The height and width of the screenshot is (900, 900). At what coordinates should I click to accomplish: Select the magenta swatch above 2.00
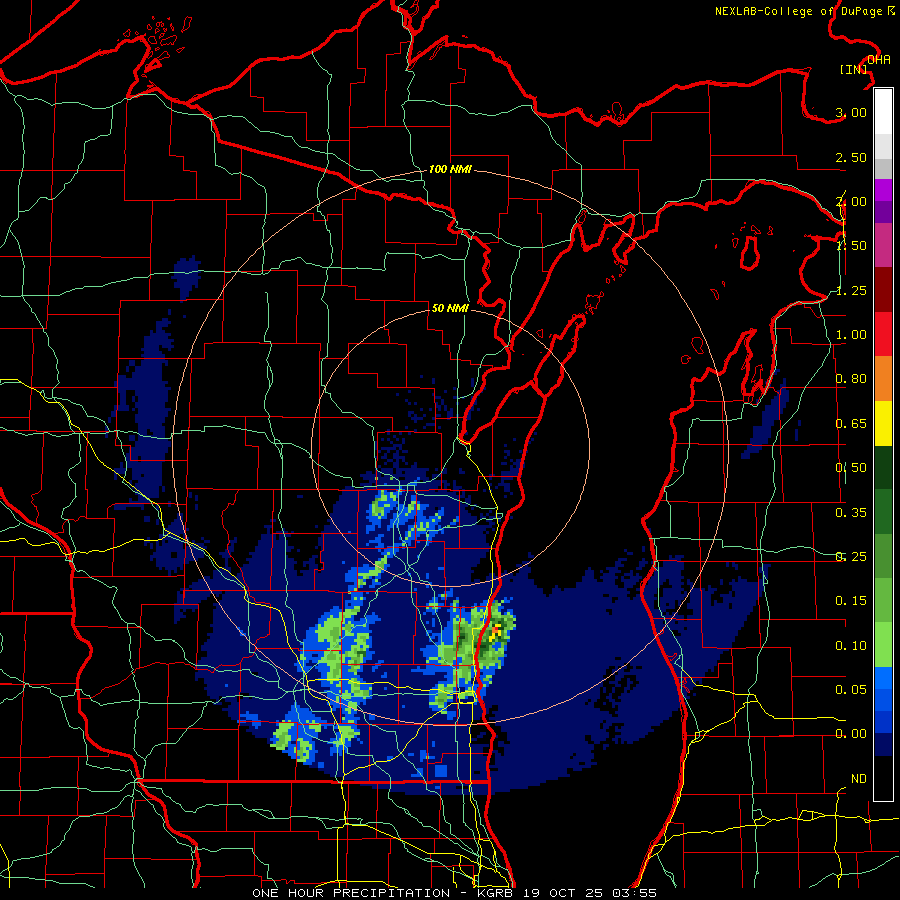[883, 190]
